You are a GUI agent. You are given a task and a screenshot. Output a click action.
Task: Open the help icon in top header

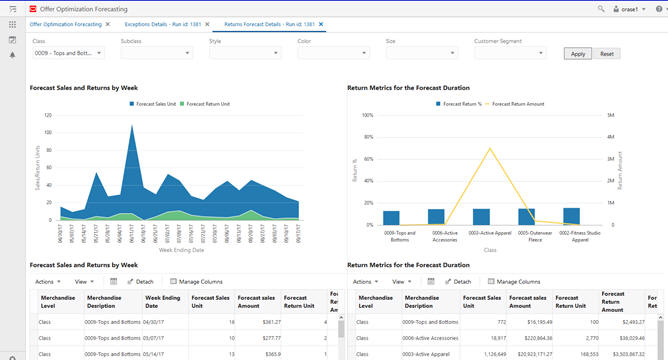pos(659,9)
